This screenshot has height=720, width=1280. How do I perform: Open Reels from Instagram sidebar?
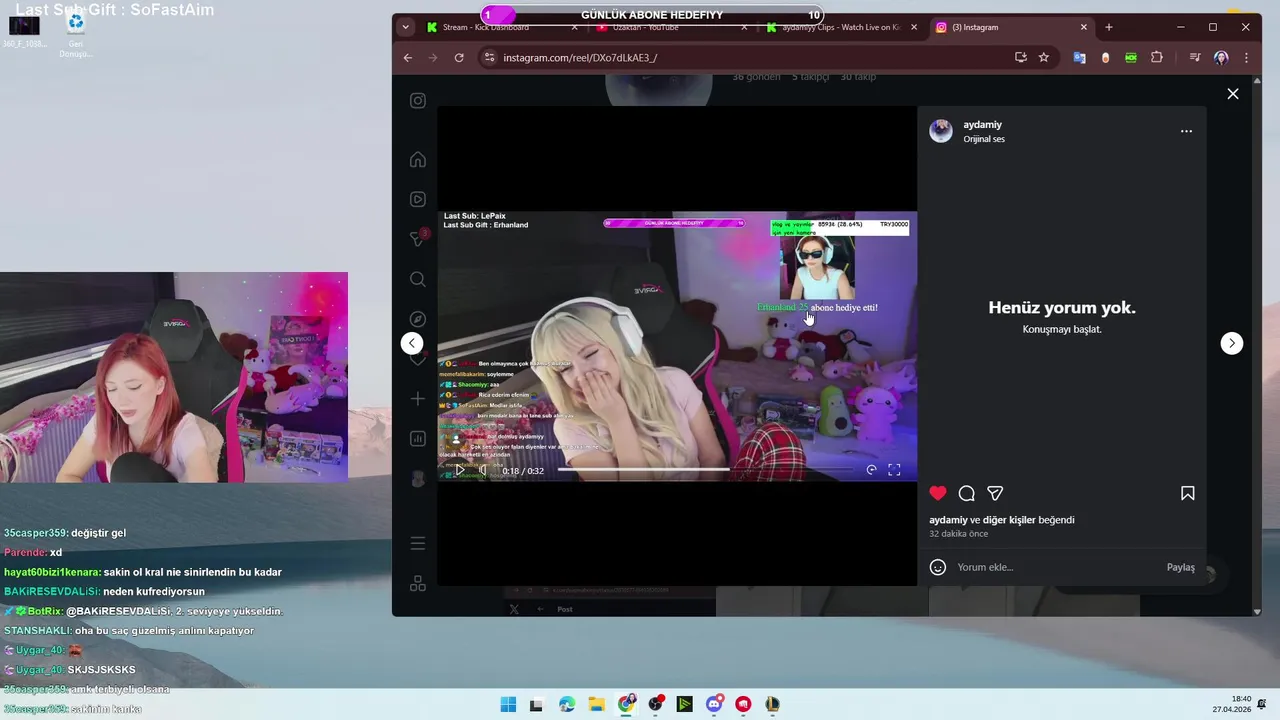click(x=418, y=199)
